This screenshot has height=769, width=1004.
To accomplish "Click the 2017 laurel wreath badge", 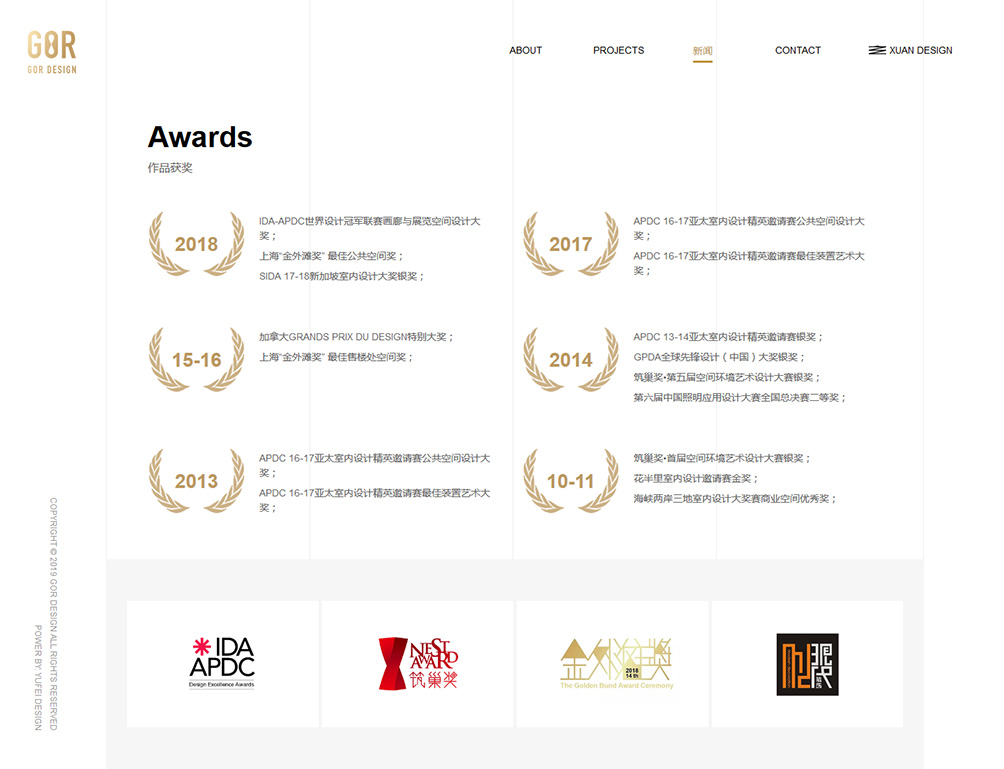I will tap(570, 244).
